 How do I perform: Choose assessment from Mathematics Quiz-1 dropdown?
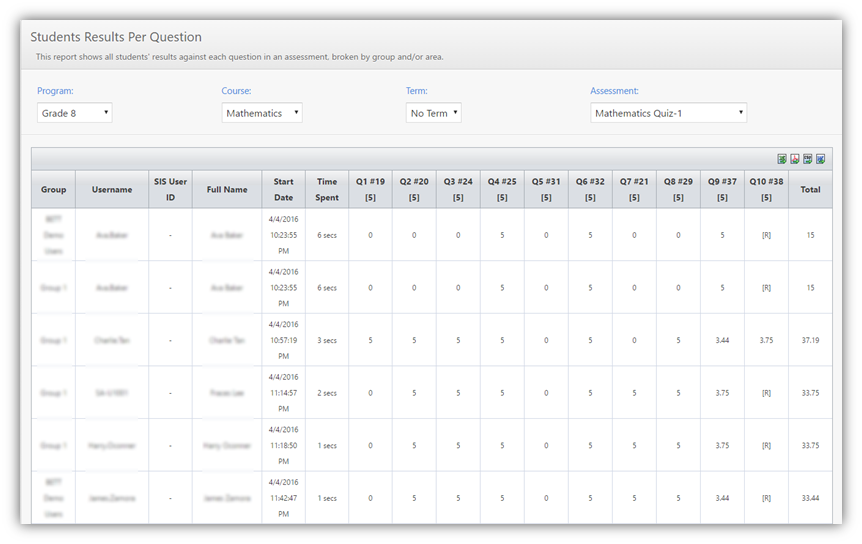click(x=668, y=113)
